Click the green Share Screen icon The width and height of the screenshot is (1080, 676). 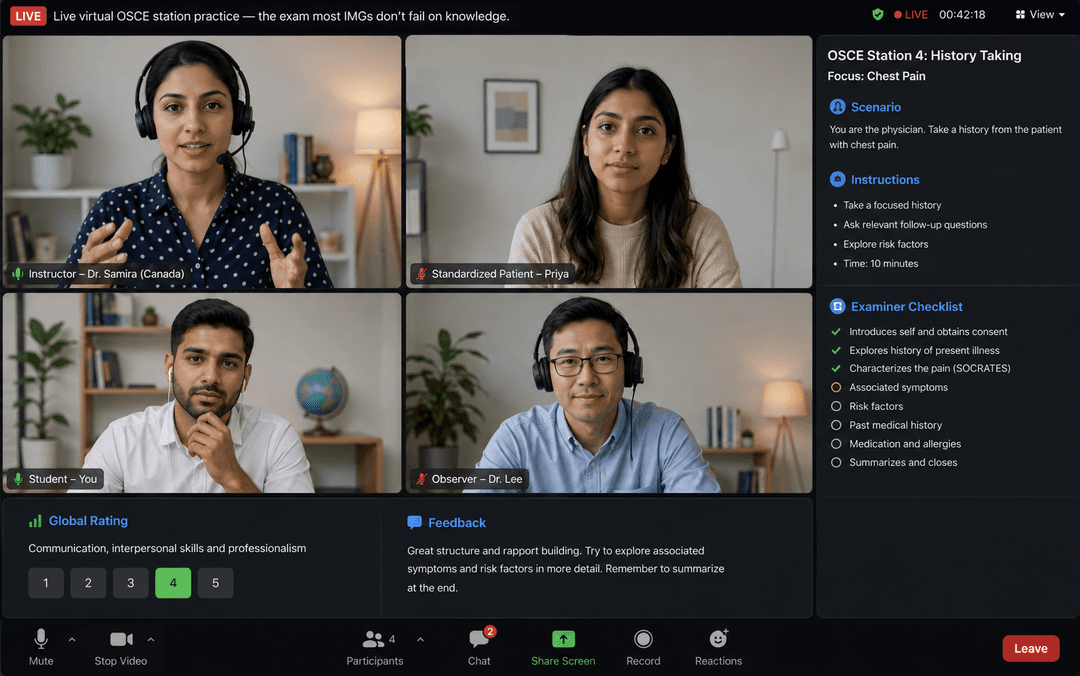[x=563, y=639]
